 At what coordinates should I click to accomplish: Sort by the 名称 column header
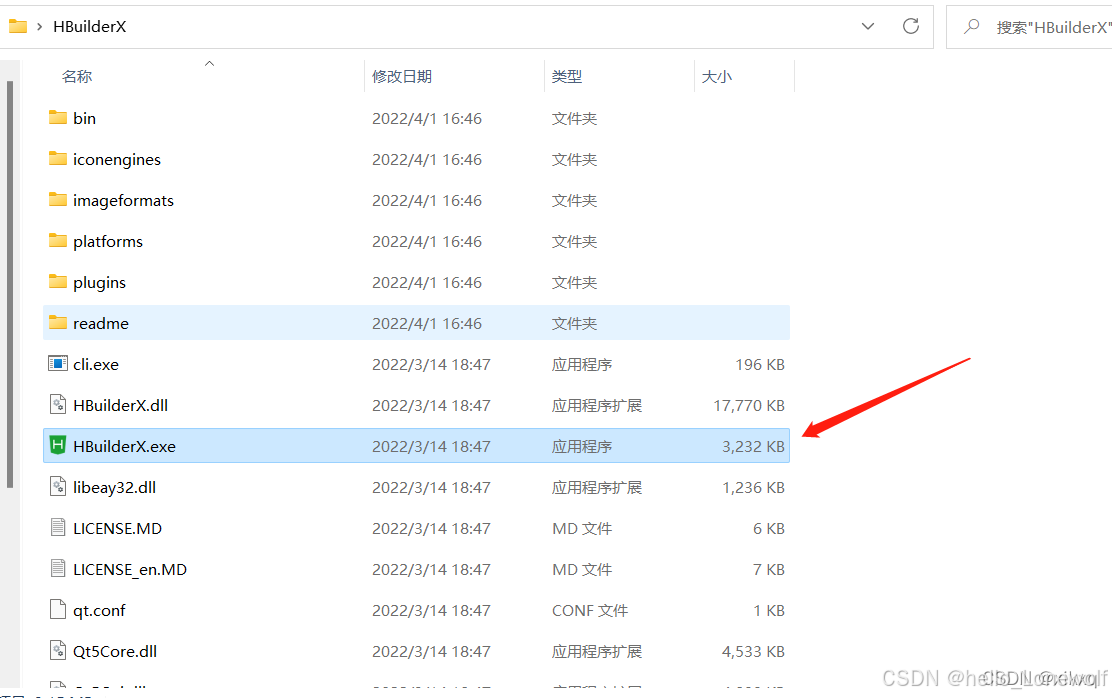click(77, 77)
